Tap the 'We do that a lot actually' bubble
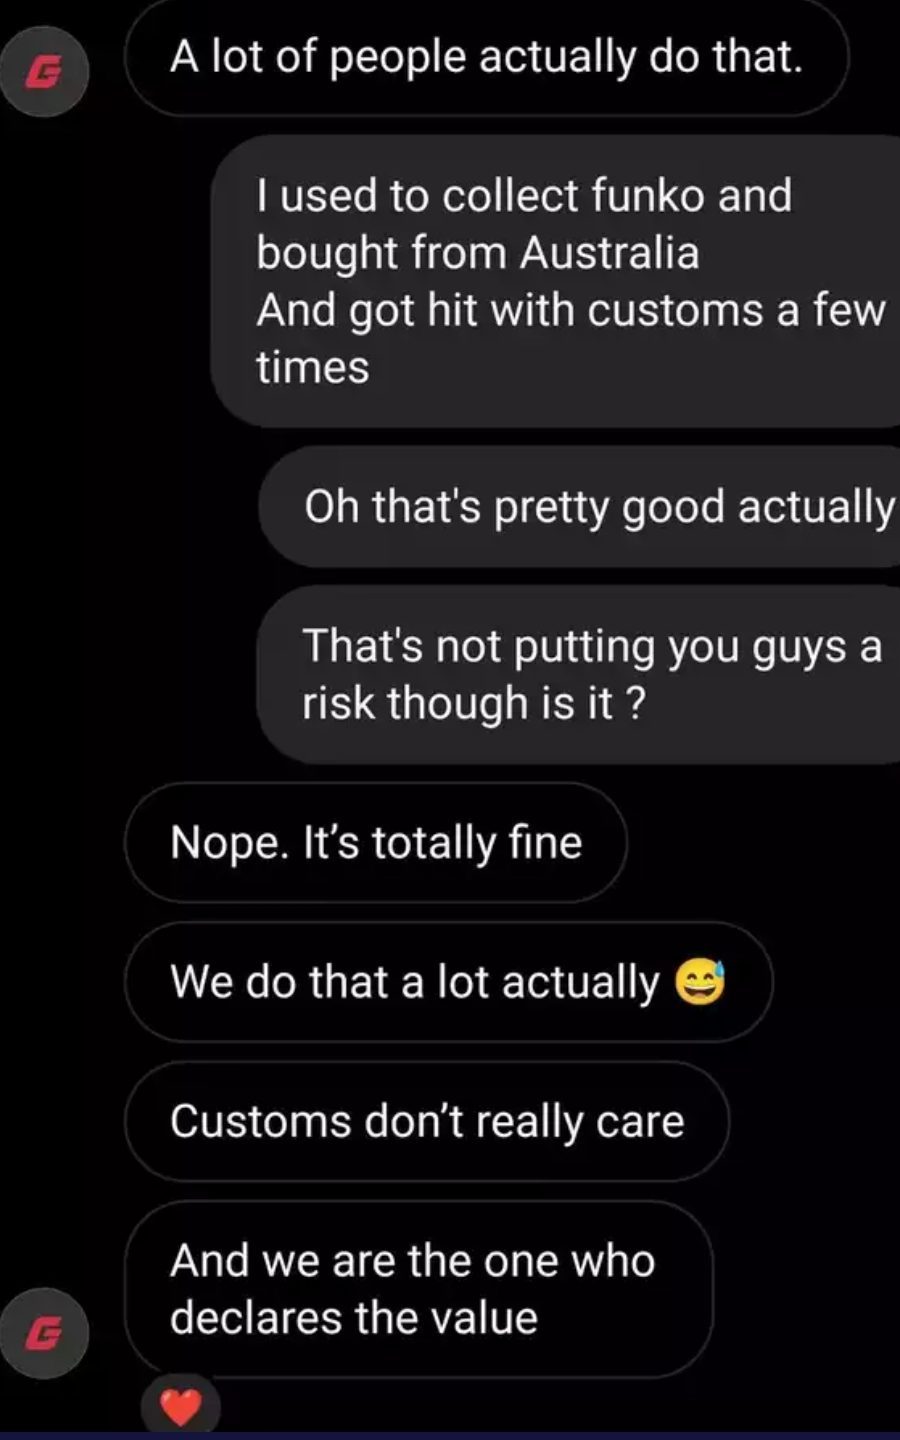 (449, 982)
